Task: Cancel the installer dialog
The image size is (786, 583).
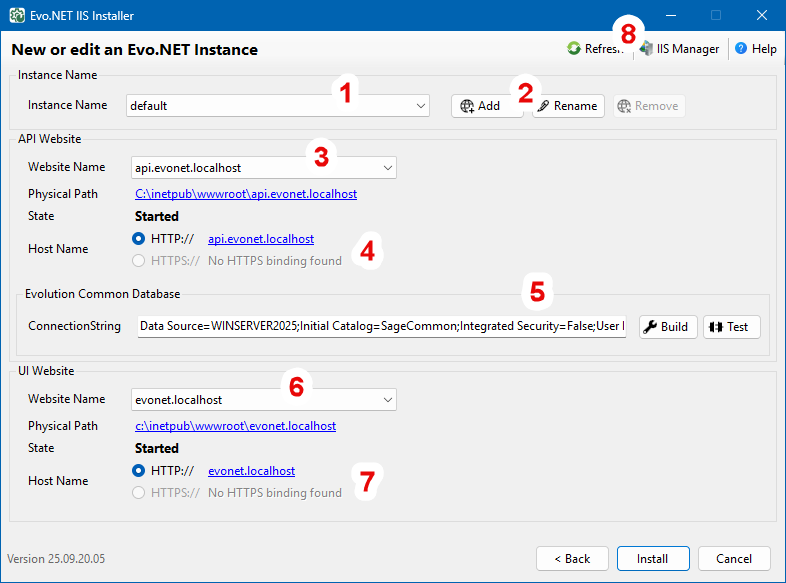Action: tap(734, 558)
